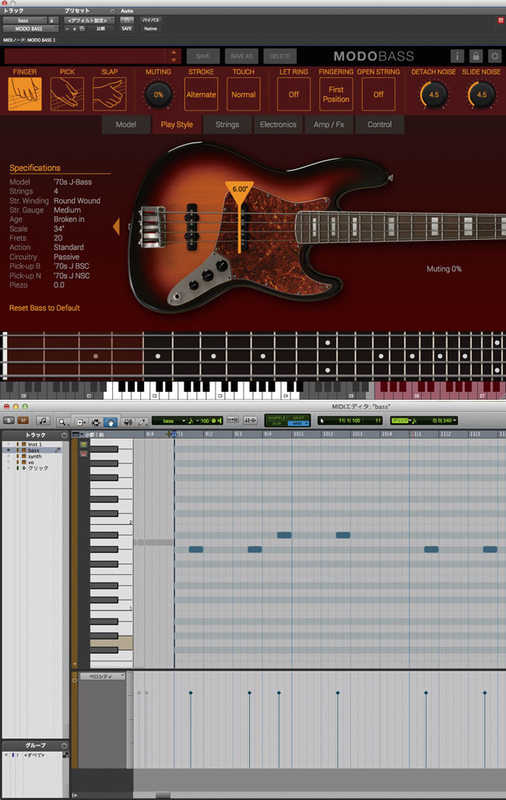Click the MODO BASS preset name field
Viewport: 506px width, 800px height.
pos(84,56)
